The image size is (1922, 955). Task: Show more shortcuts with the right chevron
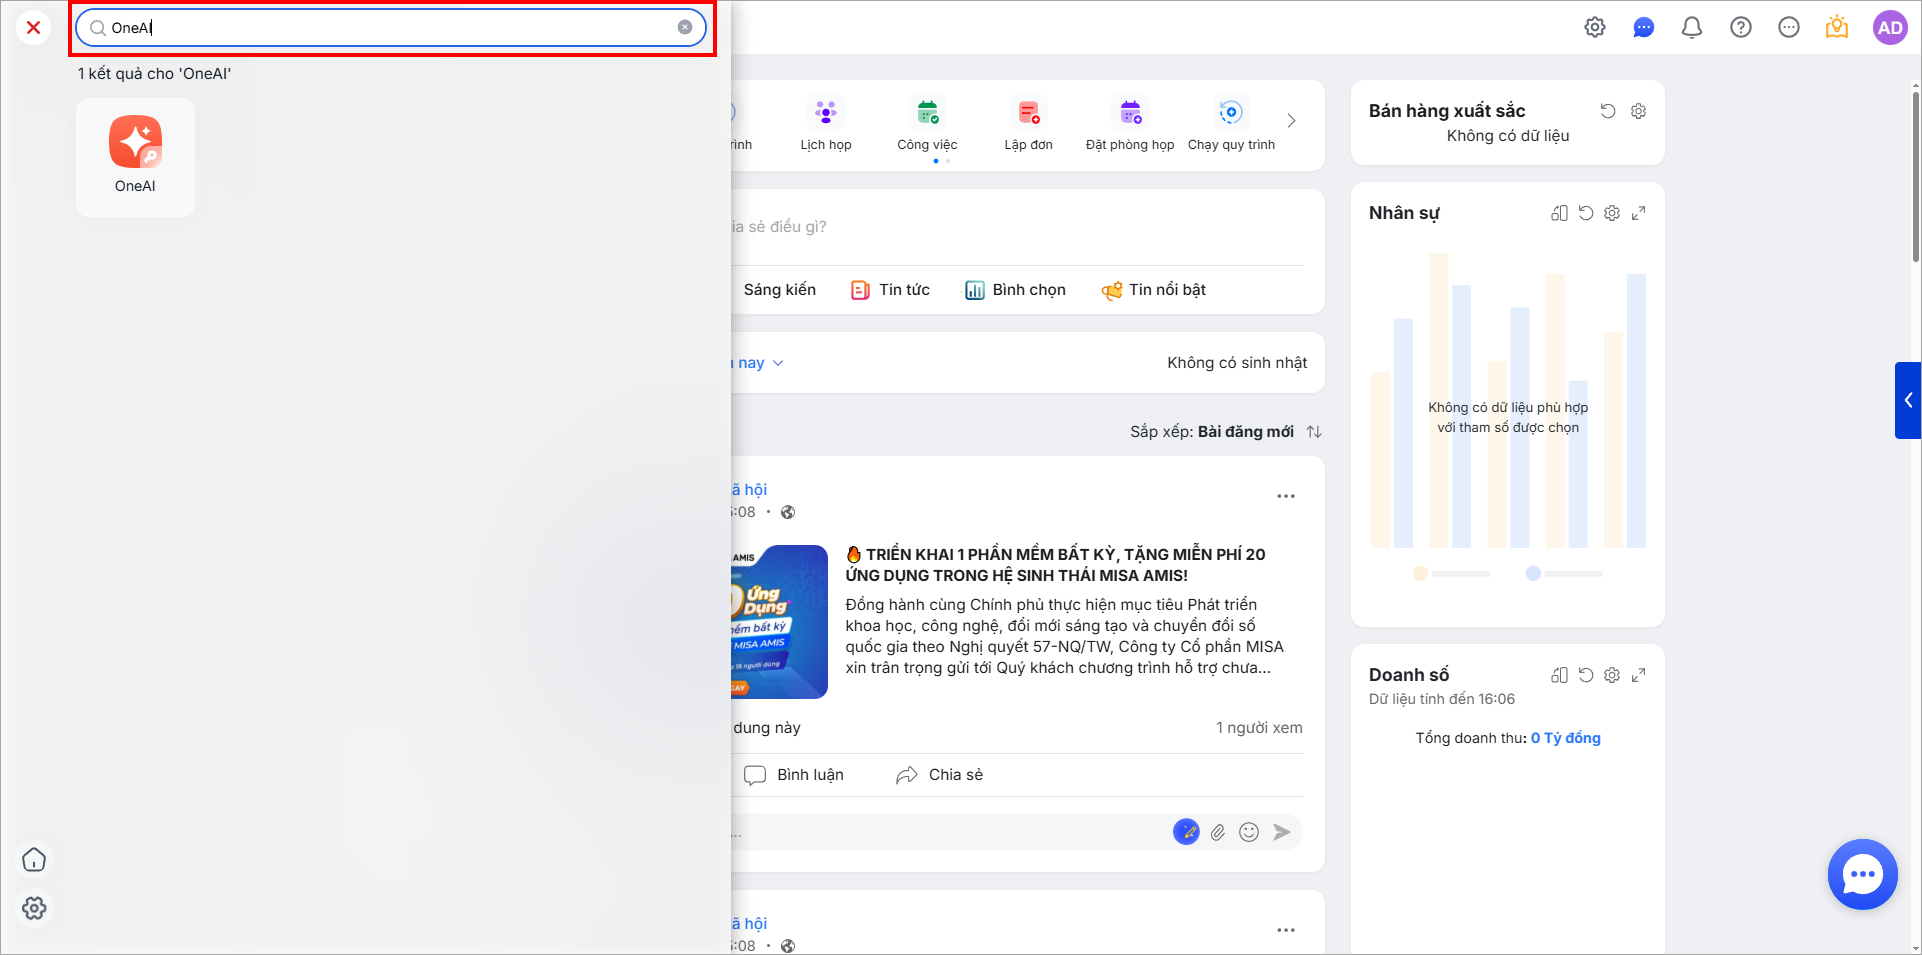pyautogui.click(x=1291, y=121)
